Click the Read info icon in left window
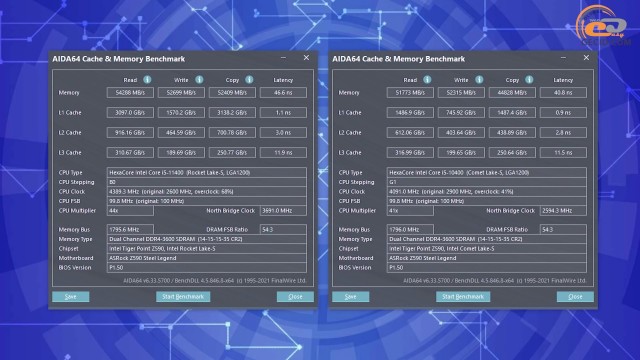 coord(147,80)
